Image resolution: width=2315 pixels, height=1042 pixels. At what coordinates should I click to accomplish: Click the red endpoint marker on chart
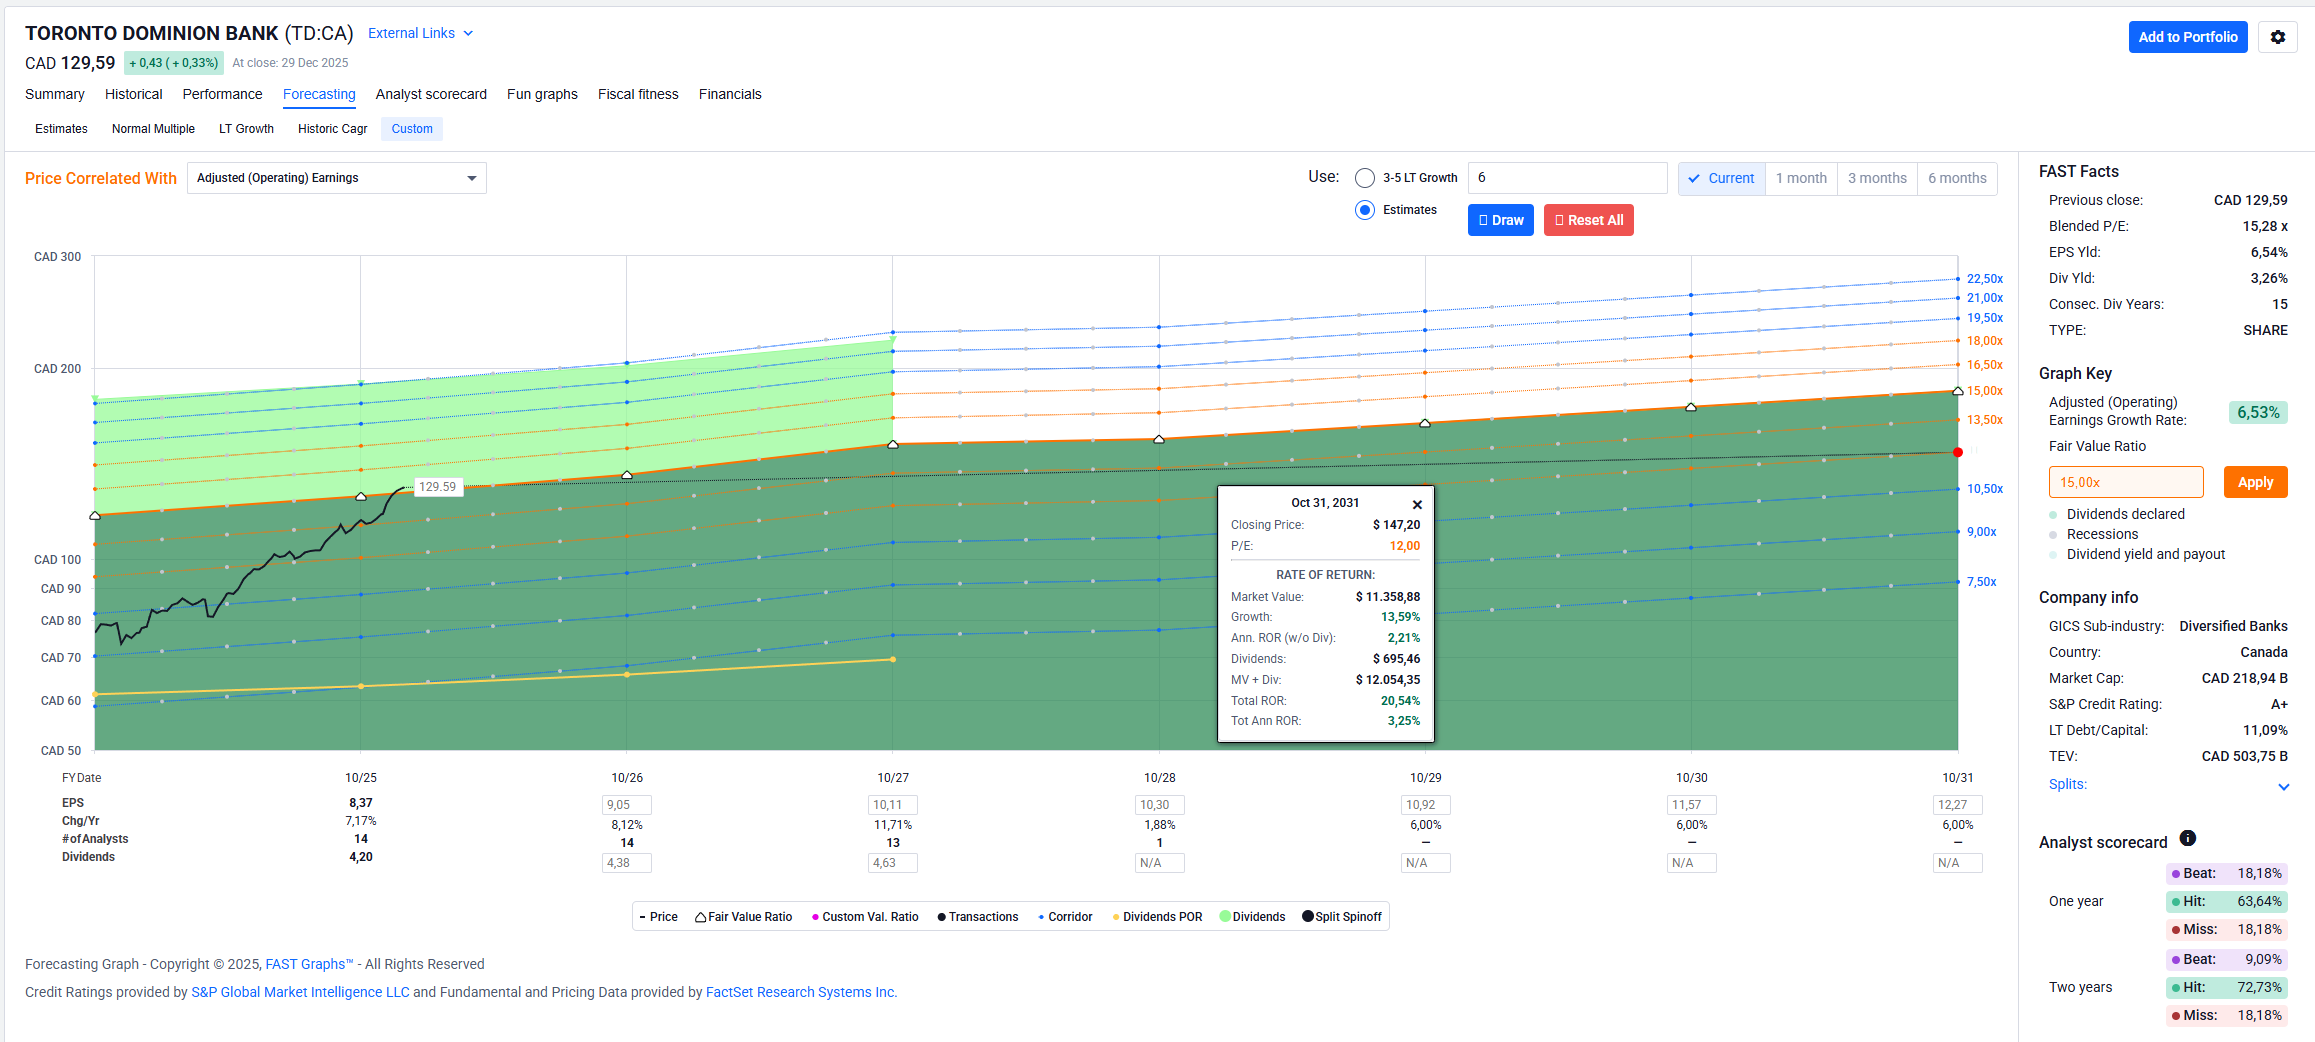pos(1957,453)
